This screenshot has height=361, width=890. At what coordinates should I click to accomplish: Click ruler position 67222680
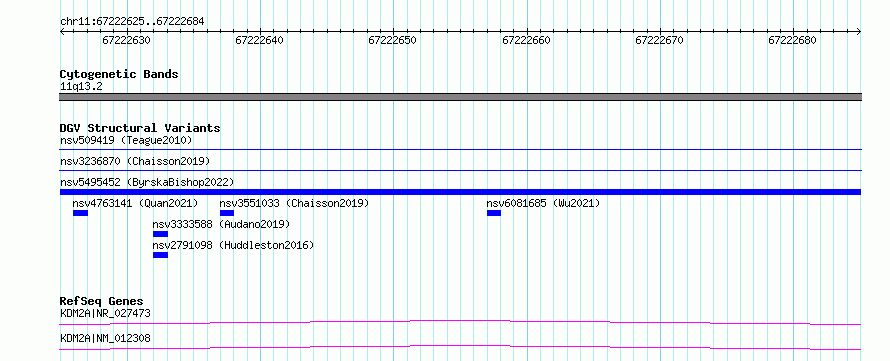click(x=792, y=40)
